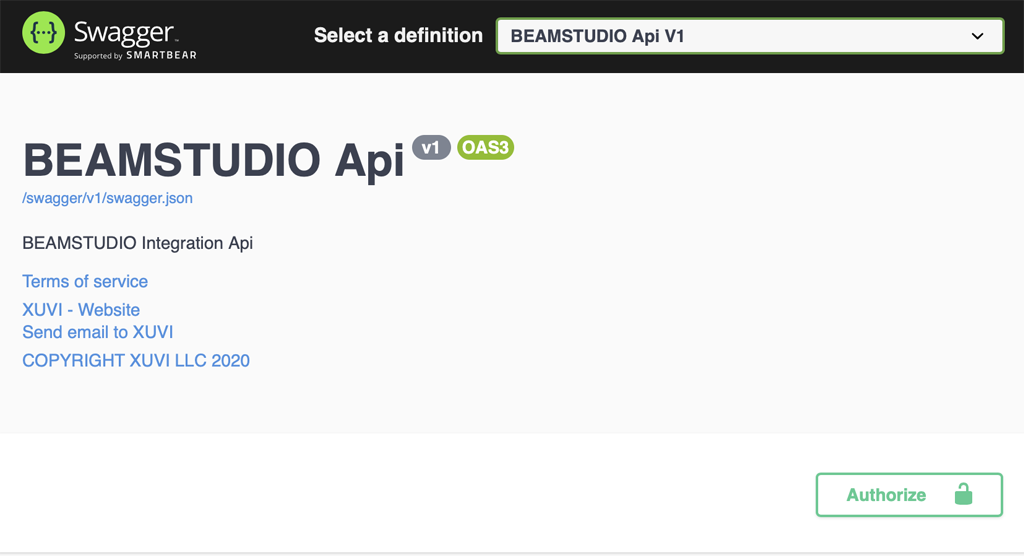Open the /swagger/v1/swagger.json link
The width and height of the screenshot is (1024, 556).
pos(107,198)
